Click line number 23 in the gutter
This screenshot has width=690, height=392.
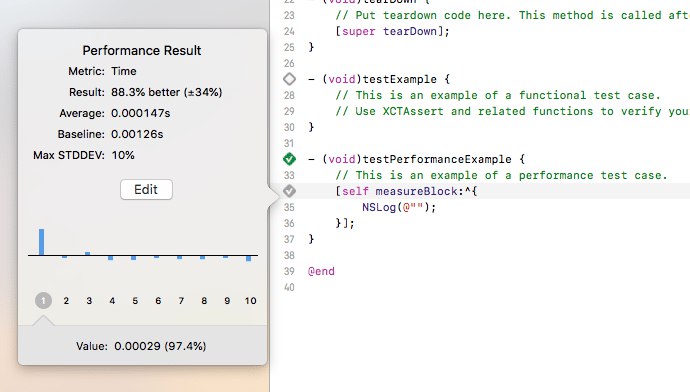coord(289,15)
